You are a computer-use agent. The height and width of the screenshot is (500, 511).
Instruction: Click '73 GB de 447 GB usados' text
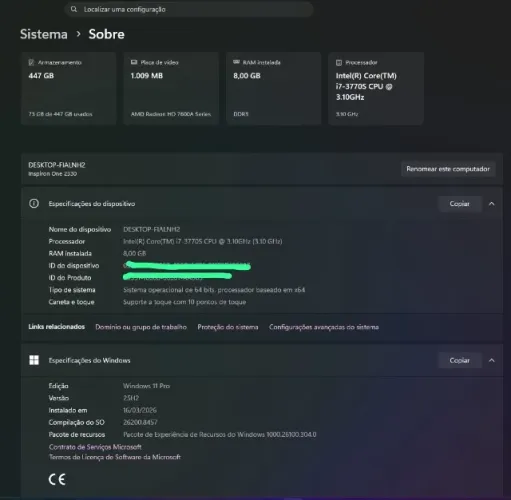[x=60, y=114]
